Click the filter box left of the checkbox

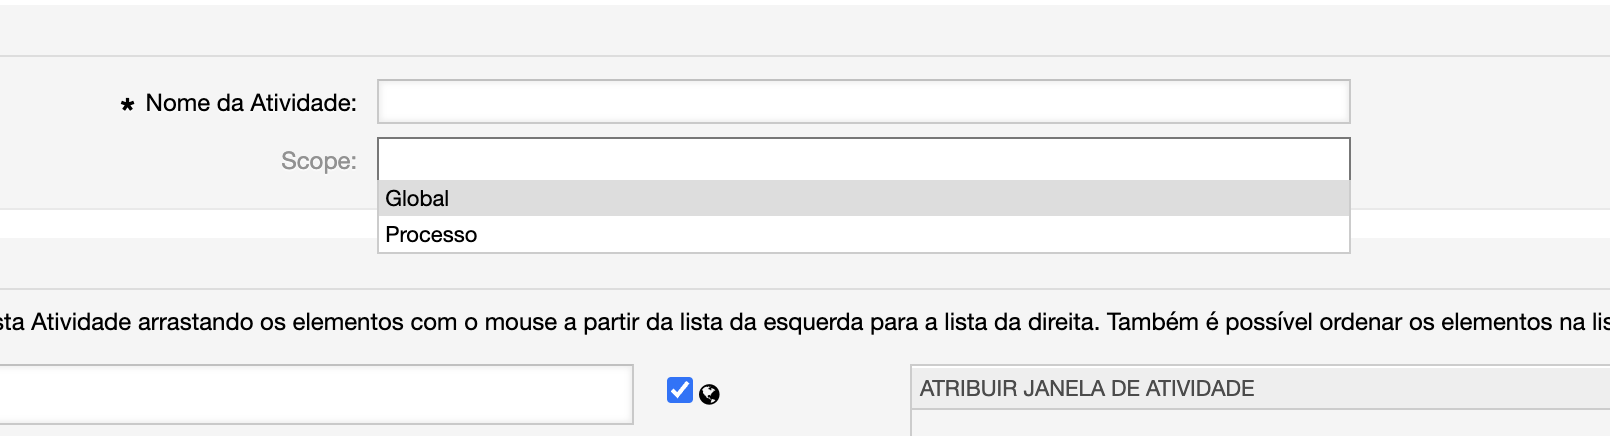pyautogui.click(x=315, y=394)
